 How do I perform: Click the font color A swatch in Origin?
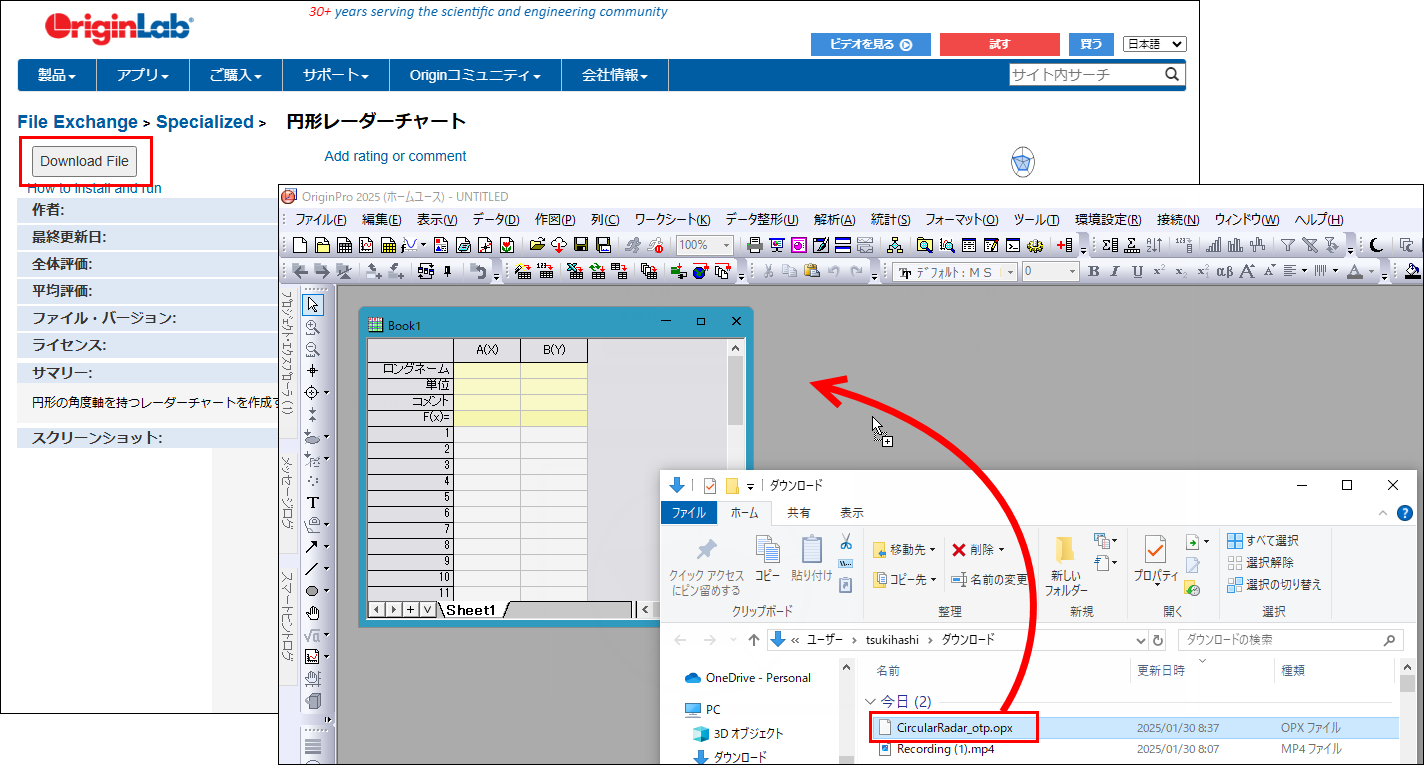tap(1354, 271)
